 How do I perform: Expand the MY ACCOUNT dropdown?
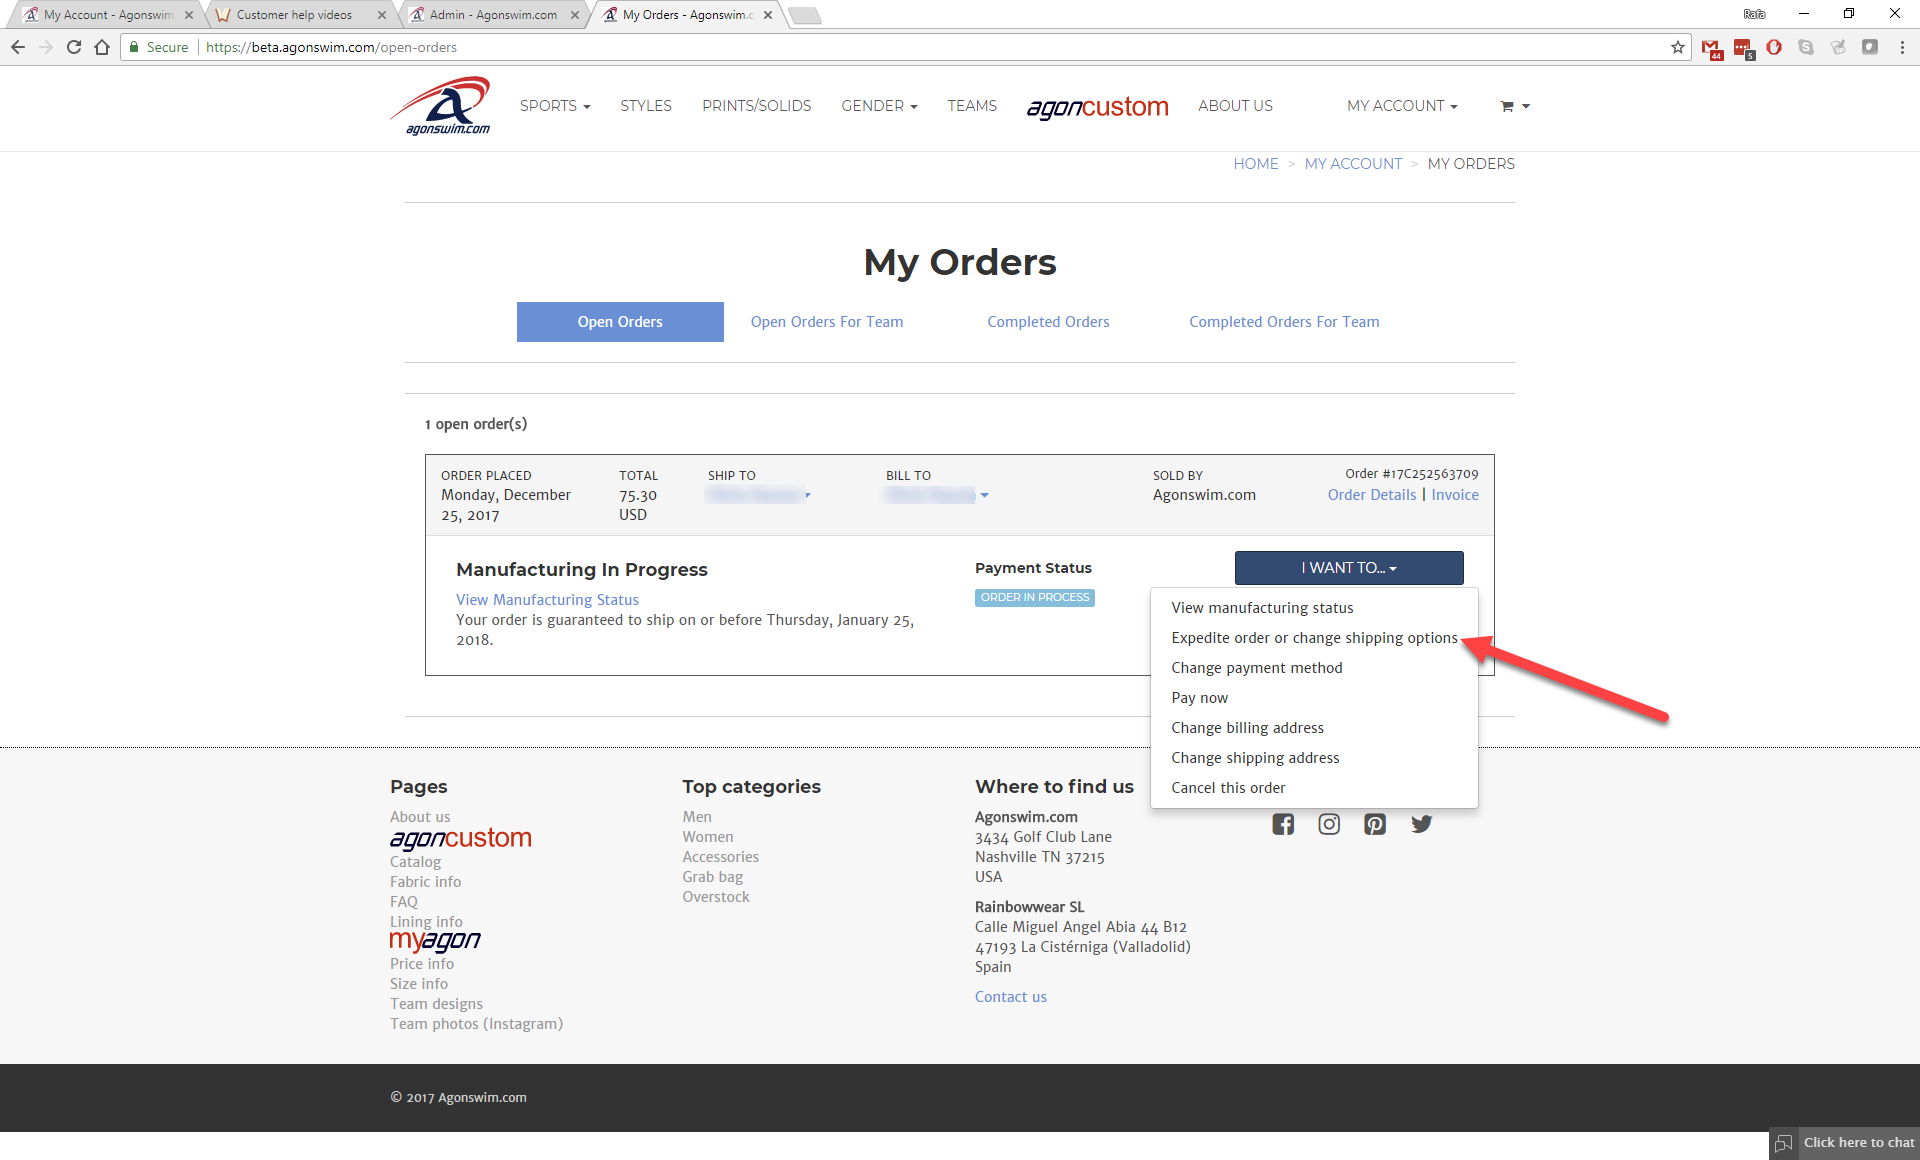(x=1402, y=106)
